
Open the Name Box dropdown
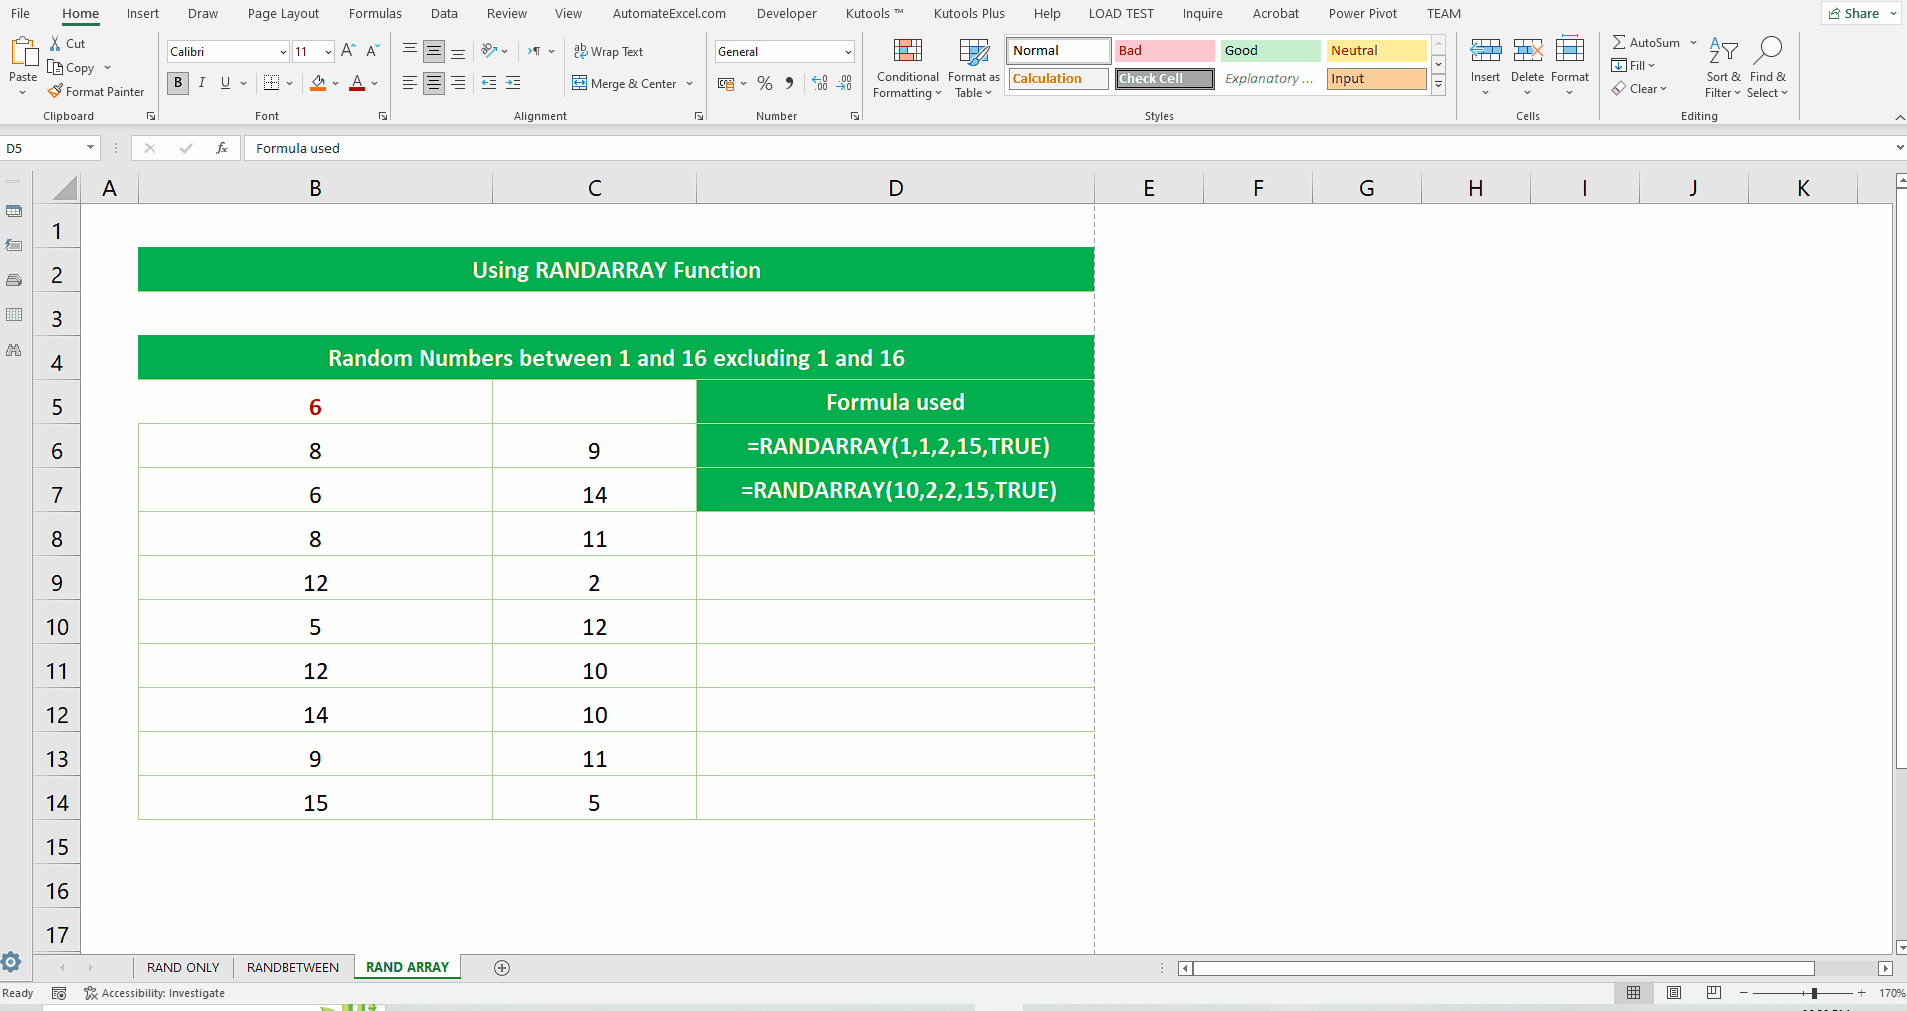coord(90,148)
